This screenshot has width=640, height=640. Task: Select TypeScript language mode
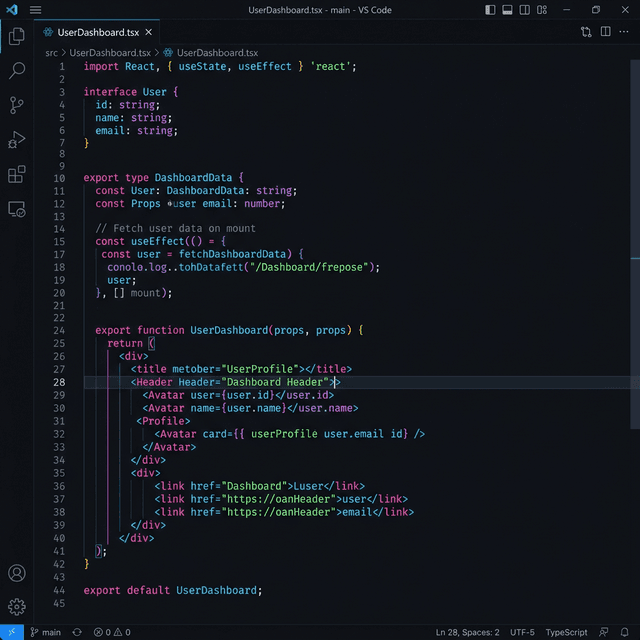[x=566, y=632]
